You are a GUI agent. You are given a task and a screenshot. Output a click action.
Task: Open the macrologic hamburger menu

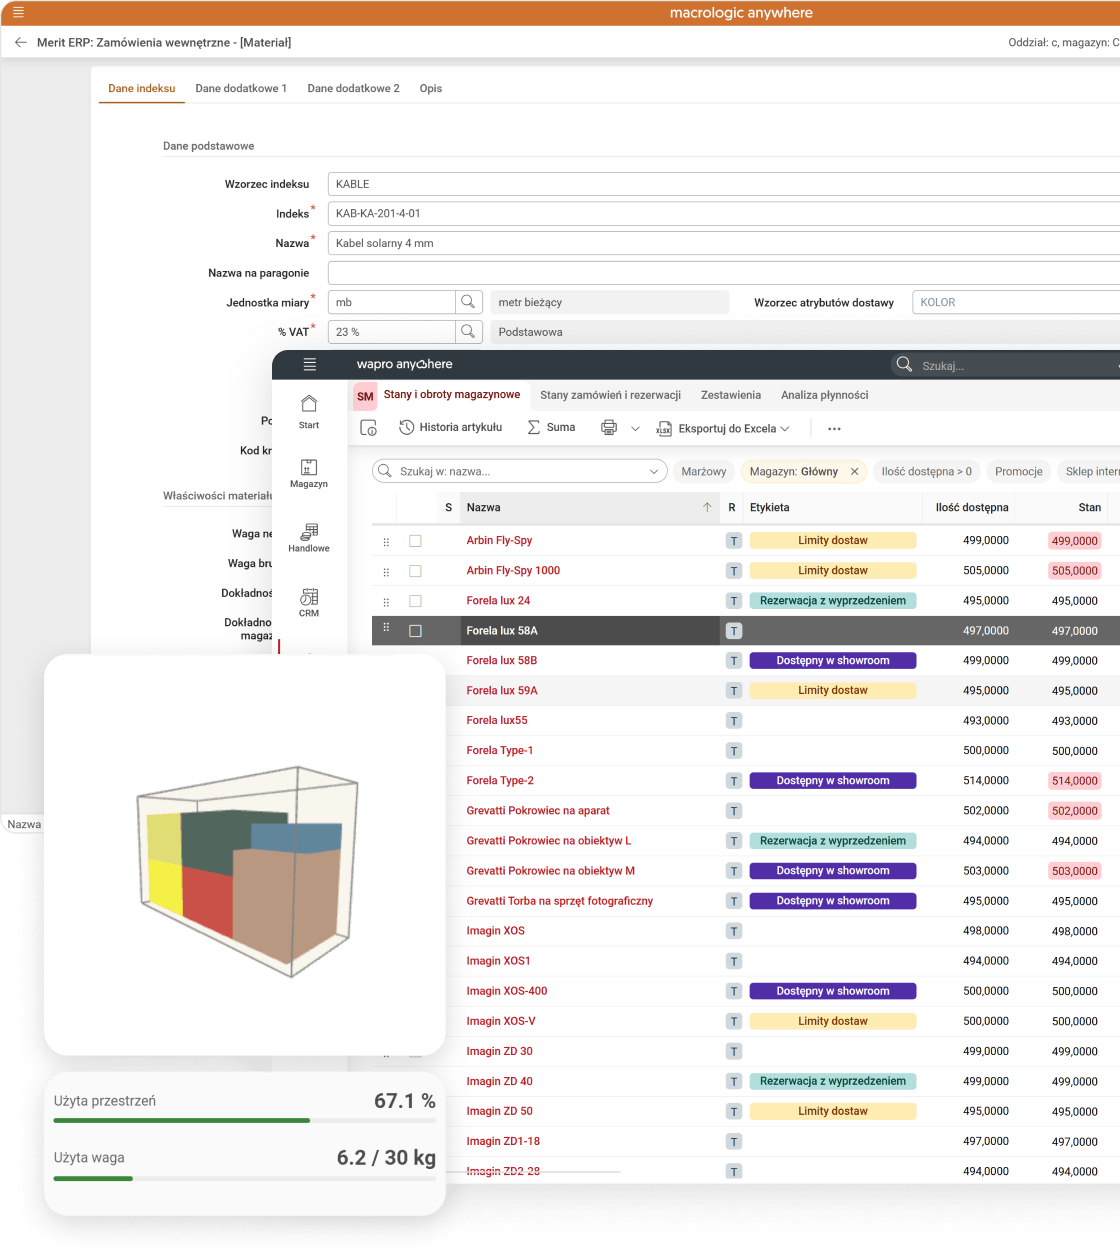tap(17, 12)
